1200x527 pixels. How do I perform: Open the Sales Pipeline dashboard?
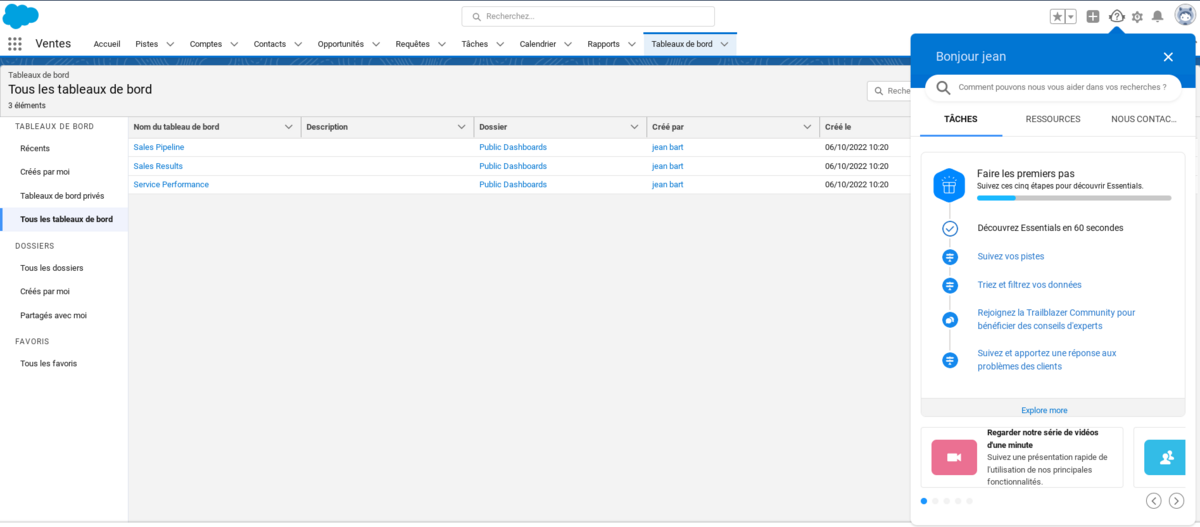tap(159, 147)
